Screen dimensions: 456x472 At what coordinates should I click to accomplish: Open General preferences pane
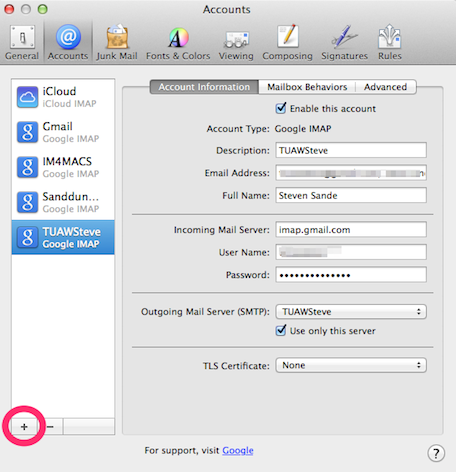coord(22,42)
